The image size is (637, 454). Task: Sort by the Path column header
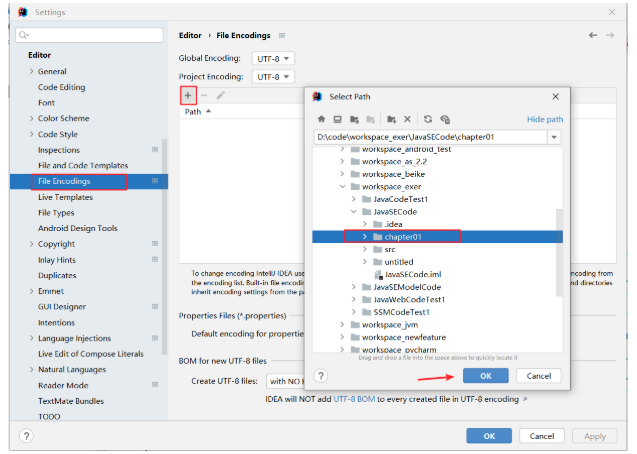pos(197,112)
